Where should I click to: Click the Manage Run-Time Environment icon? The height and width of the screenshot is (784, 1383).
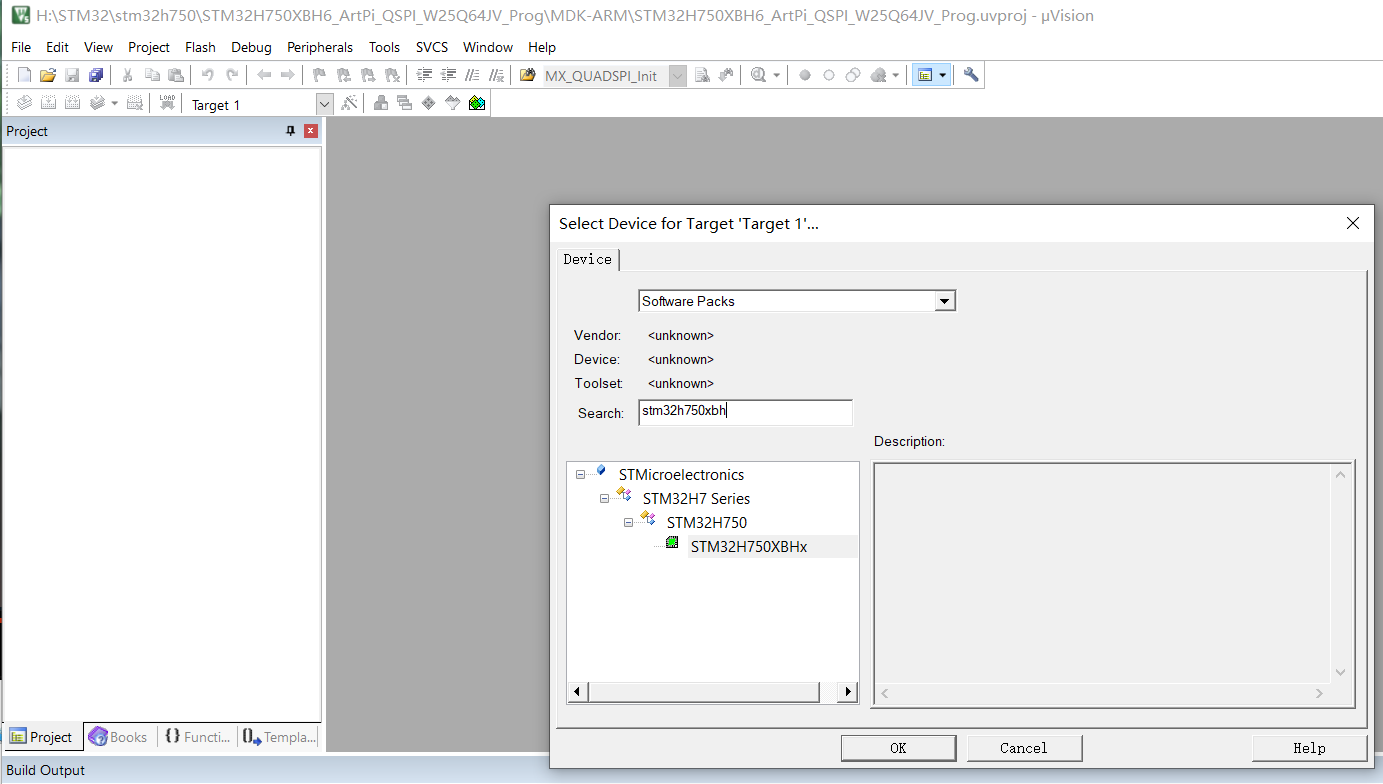429,103
